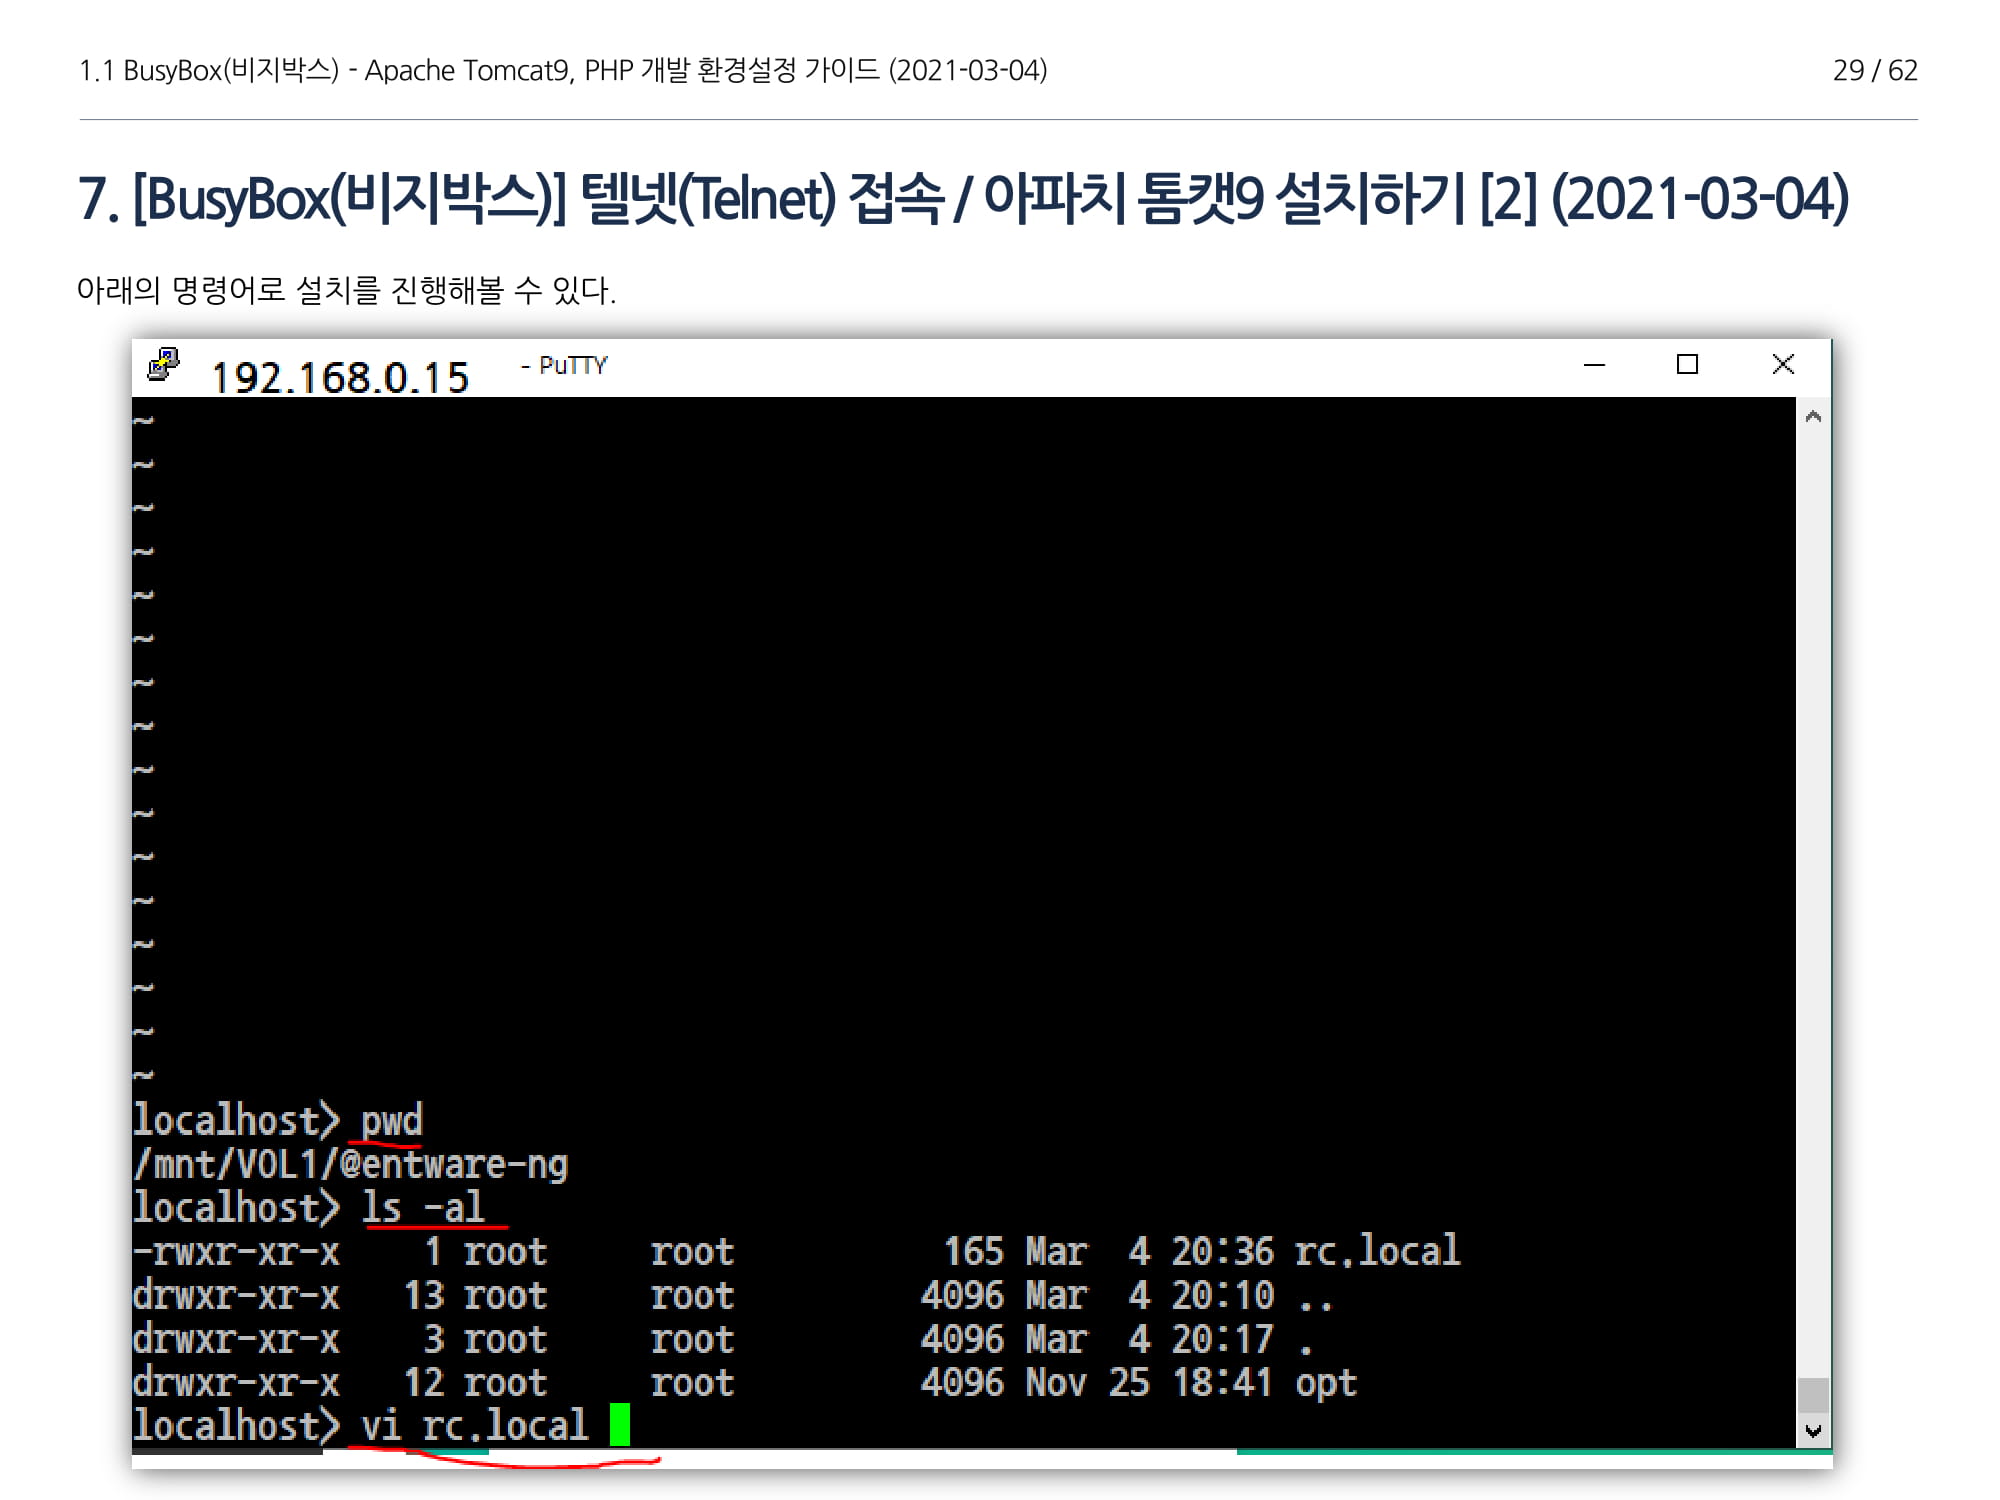Click the scrollbar up arrow
The image size is (2000, 1500).
[x=1813, y=416]
